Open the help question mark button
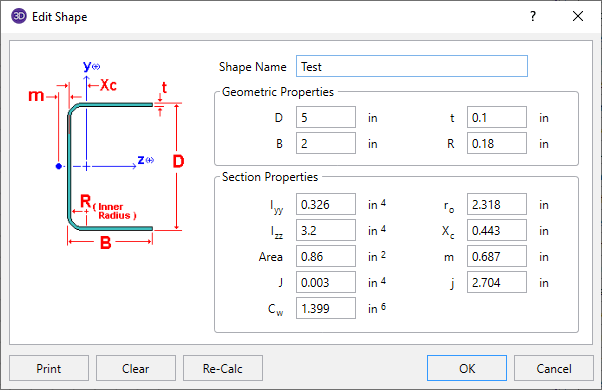Viewport: 602px width, 390px height. (x=533, y=17)
